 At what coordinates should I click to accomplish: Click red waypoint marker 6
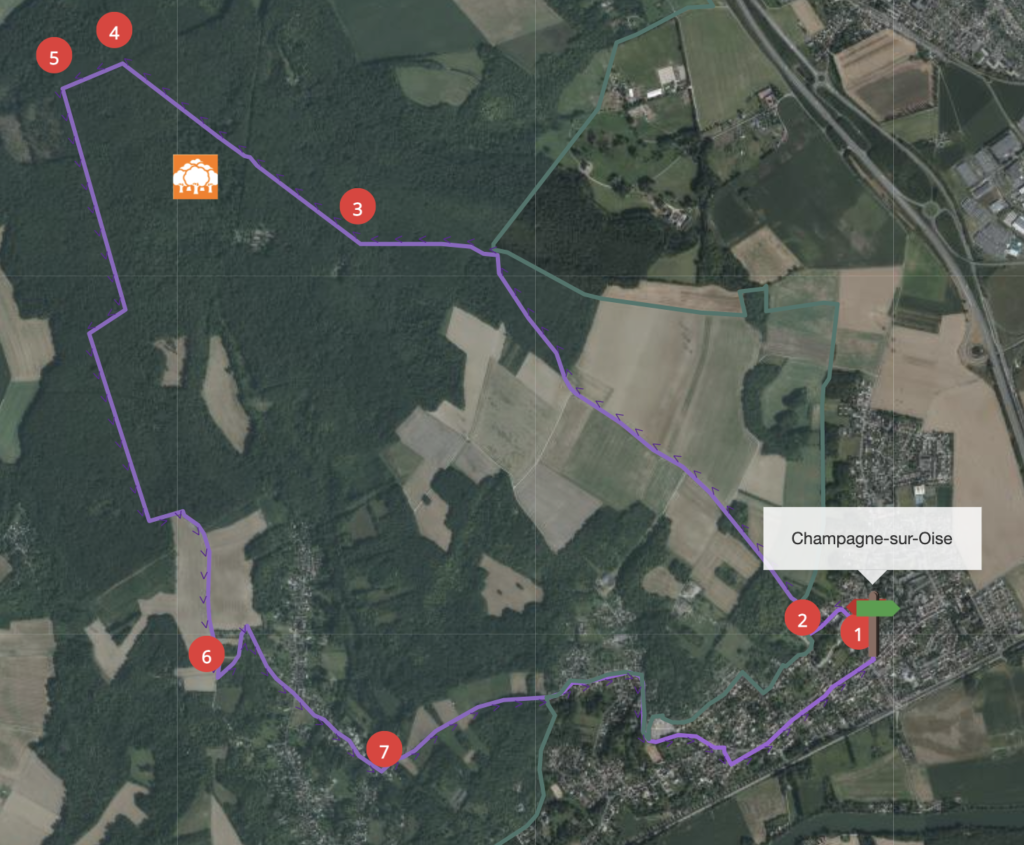[206, 654]
